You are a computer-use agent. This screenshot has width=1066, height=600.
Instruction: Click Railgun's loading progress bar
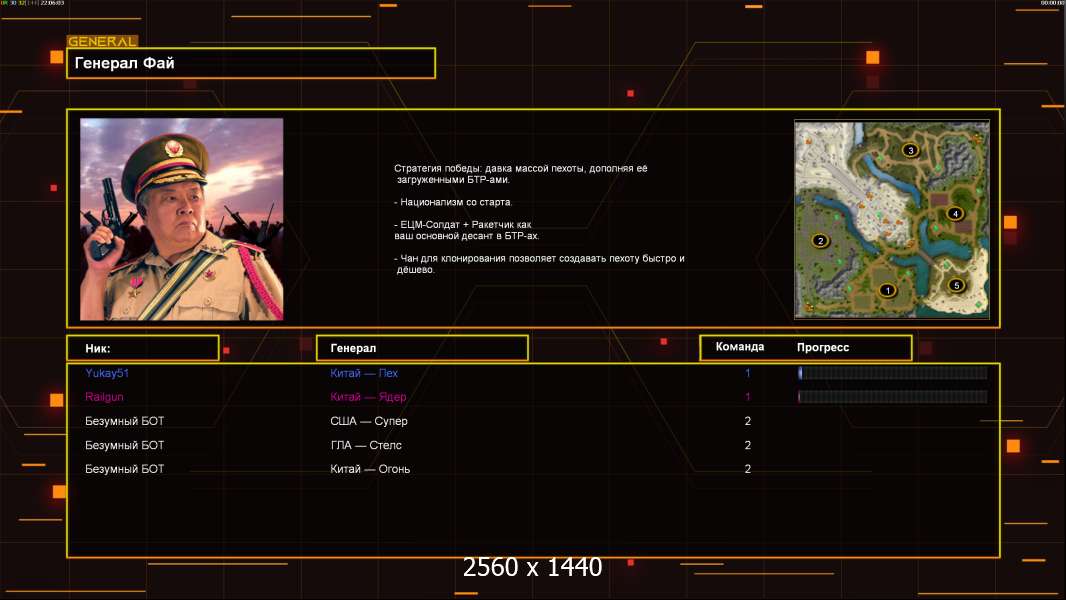coord(893,397)
